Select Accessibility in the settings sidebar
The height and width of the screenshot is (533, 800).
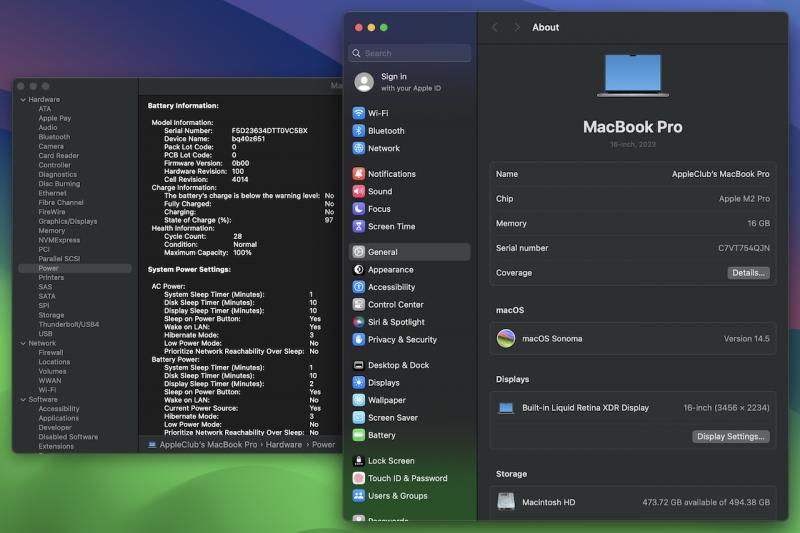(x=391, y=287)
